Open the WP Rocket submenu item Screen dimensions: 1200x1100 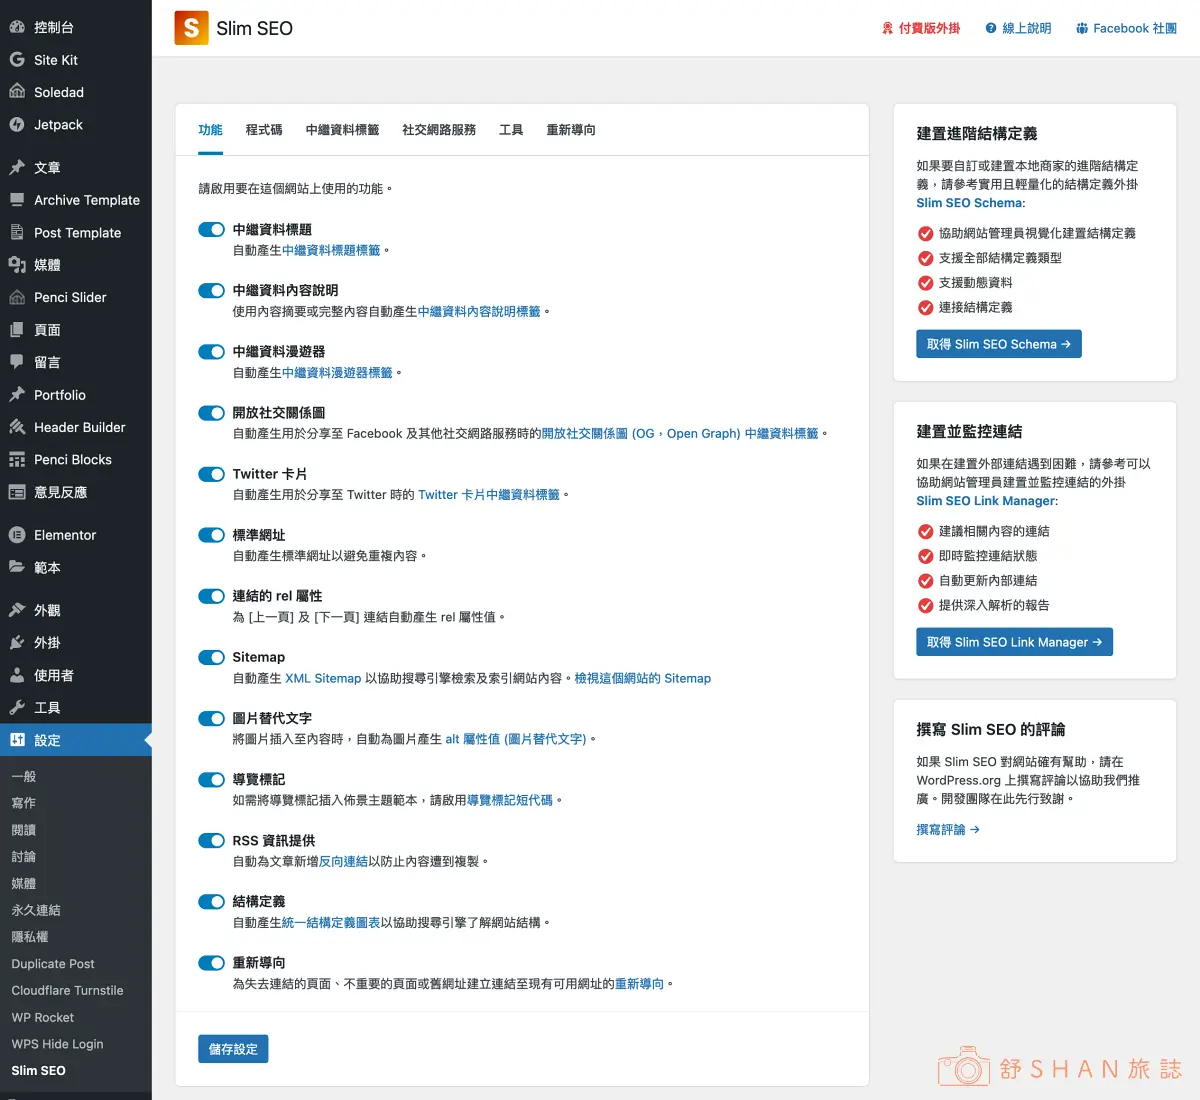coord(43,1017)
